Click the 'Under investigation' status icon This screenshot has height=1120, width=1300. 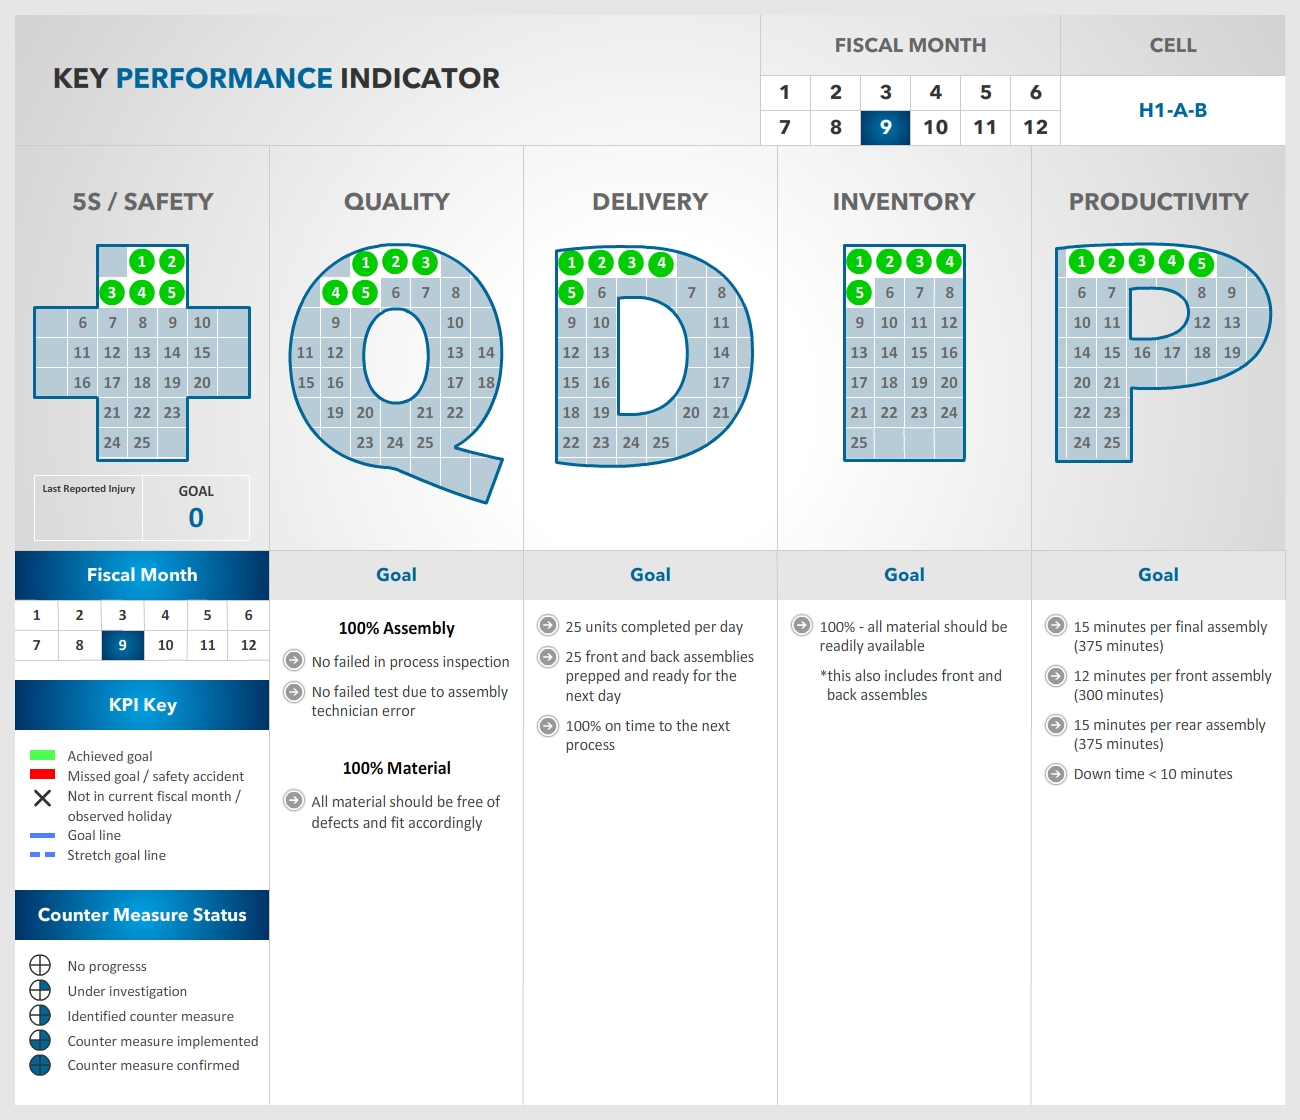pos(40,990)
